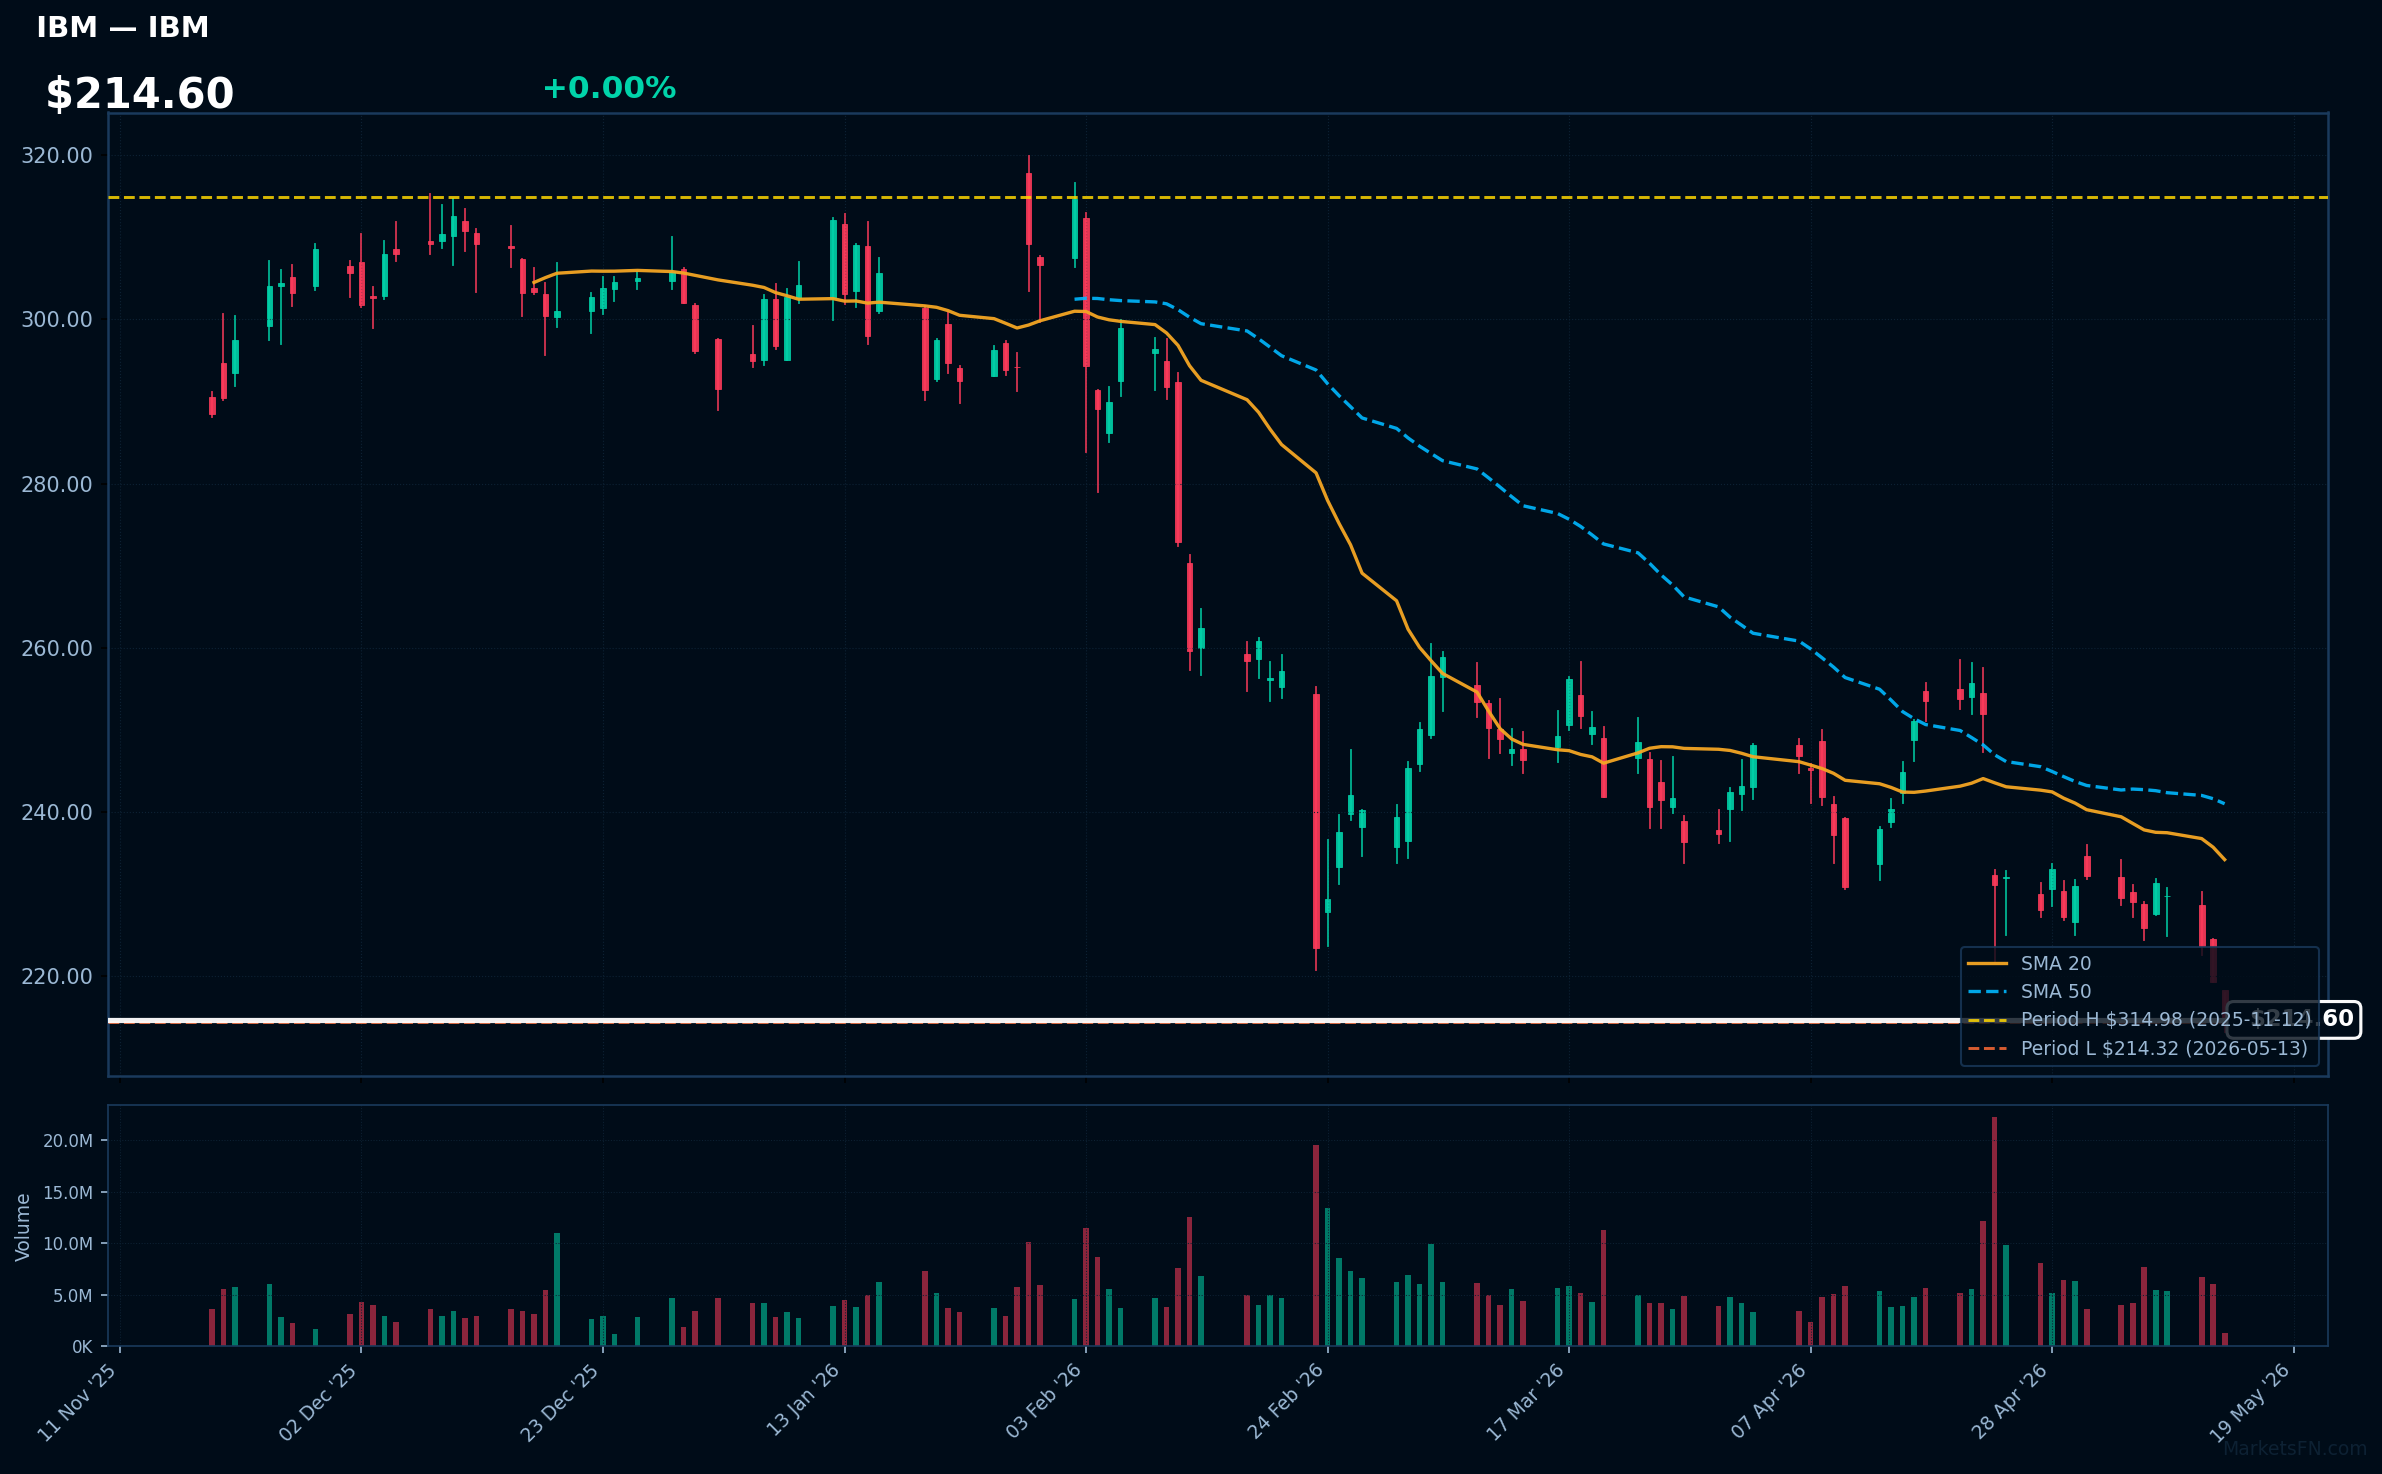Click the IBM — IBM chart title
Image resolution: width=2382 pixels, height=1474 pixels.
pos(122,28)
